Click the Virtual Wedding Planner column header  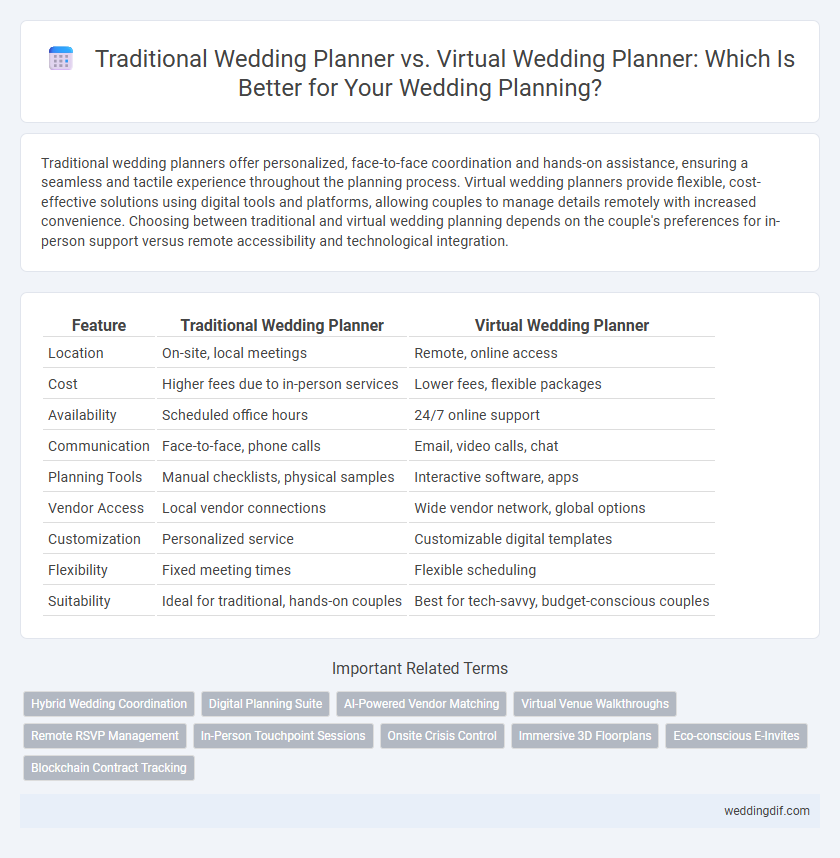[x=561, y=326]
